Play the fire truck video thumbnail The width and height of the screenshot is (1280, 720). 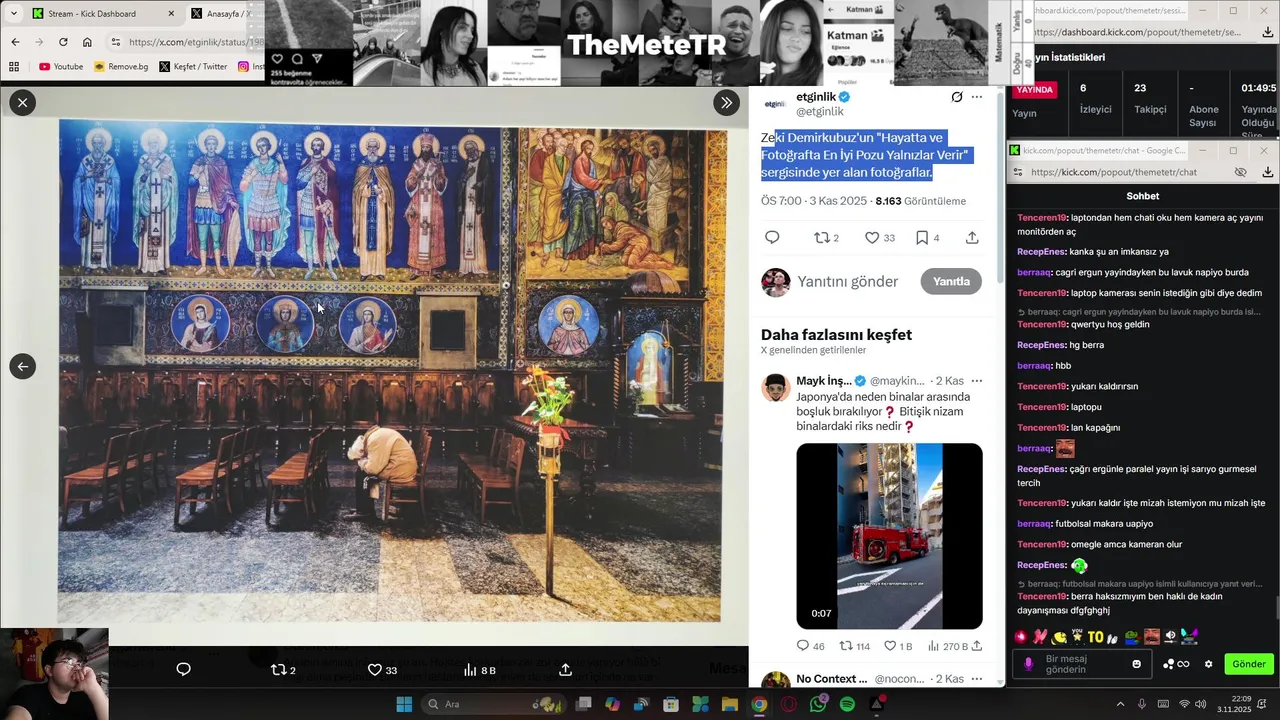pos(889,536)
